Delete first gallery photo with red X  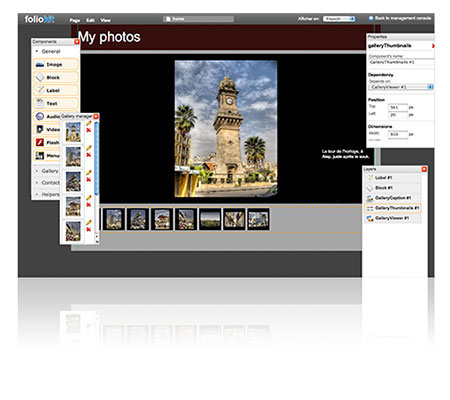click(89, 130)
